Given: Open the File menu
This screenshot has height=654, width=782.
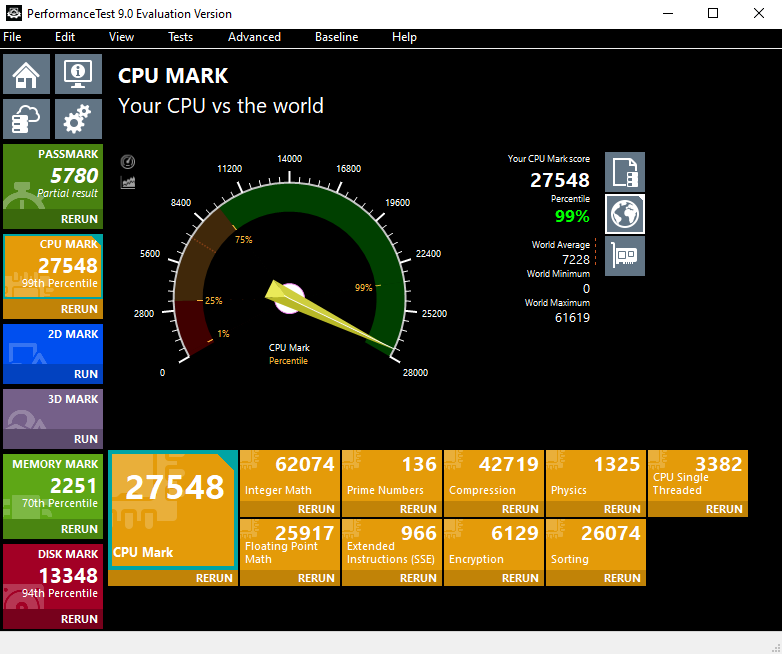Looking at the screenshot, I should click(12, 37).
